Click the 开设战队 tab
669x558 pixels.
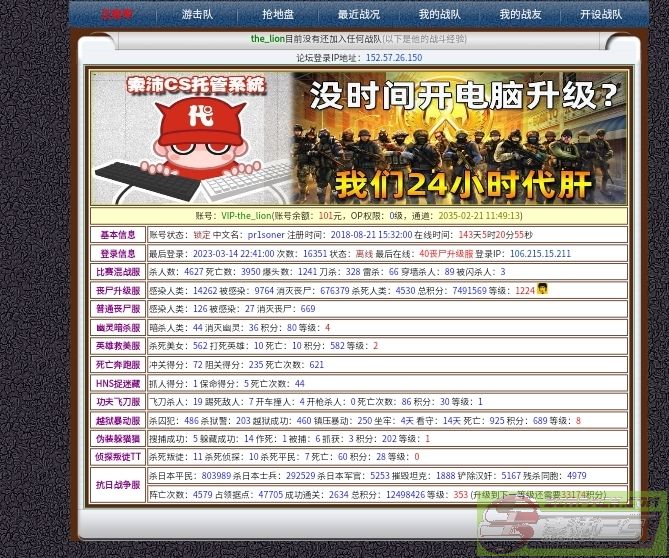click(x=600, y=15)
